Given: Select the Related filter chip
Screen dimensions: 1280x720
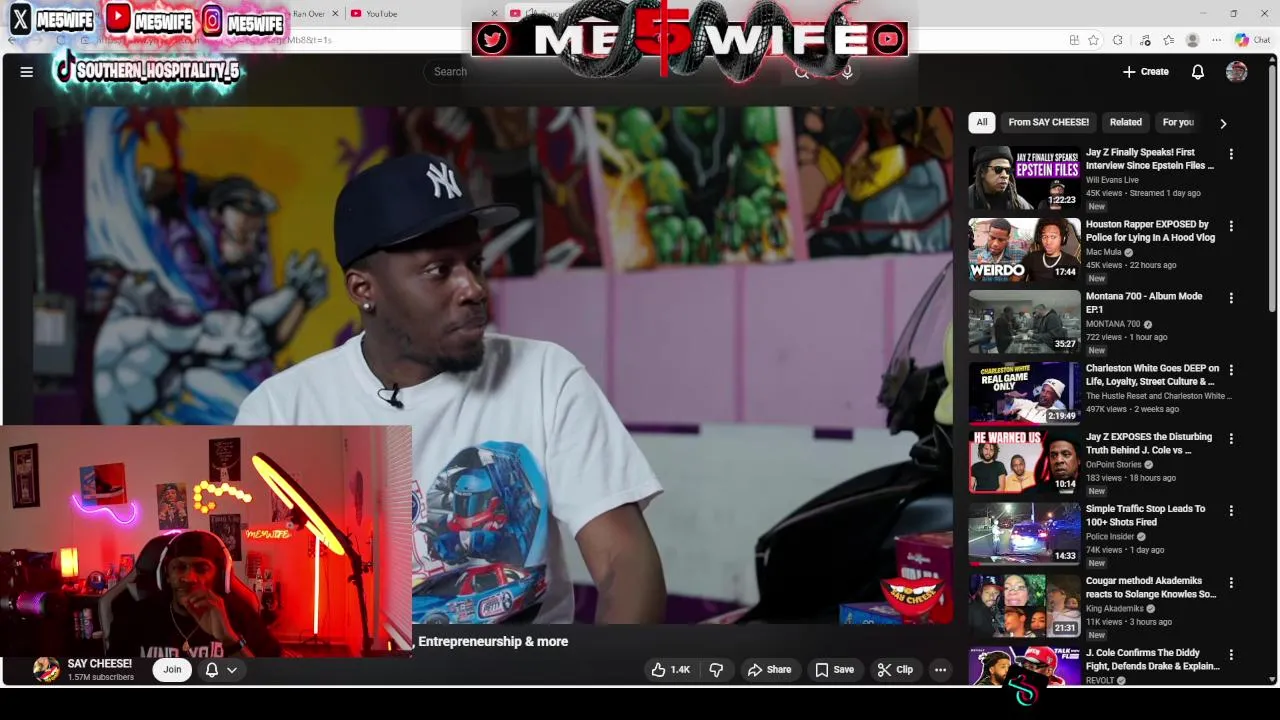Looking at the screenshot, I should tap(1125, 122).
